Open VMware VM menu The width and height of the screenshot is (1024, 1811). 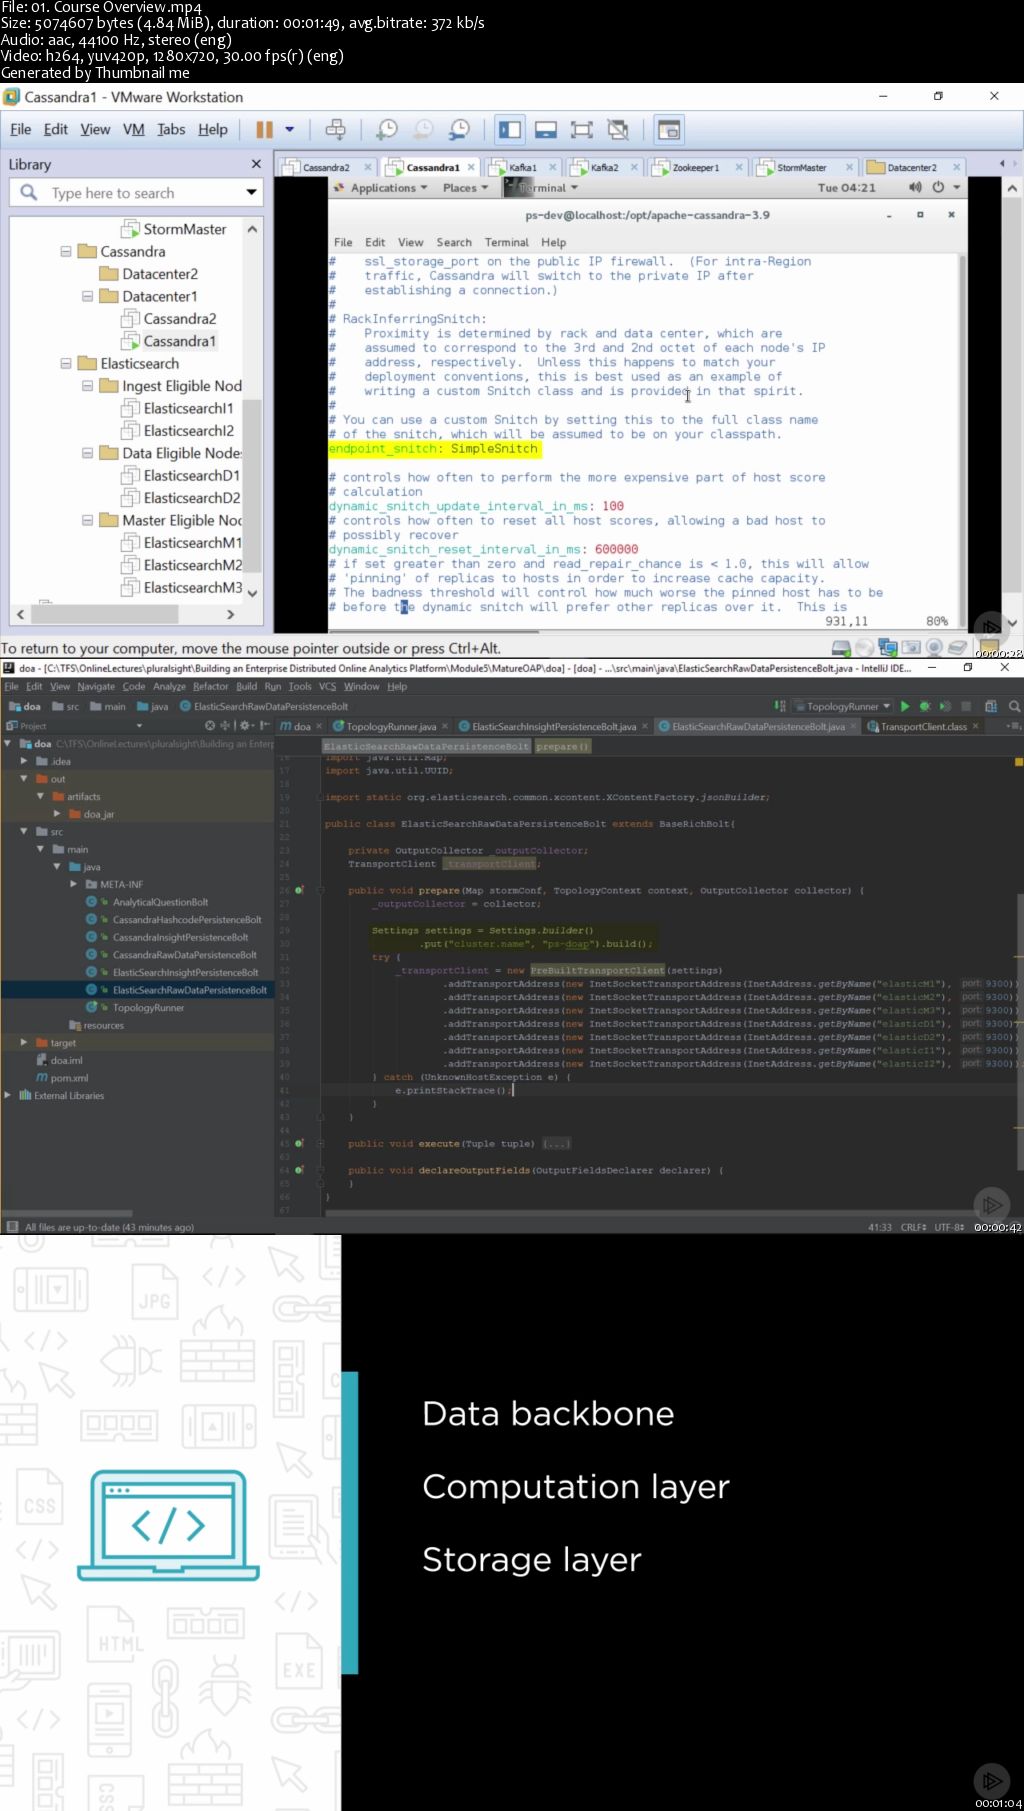point(133,129)
